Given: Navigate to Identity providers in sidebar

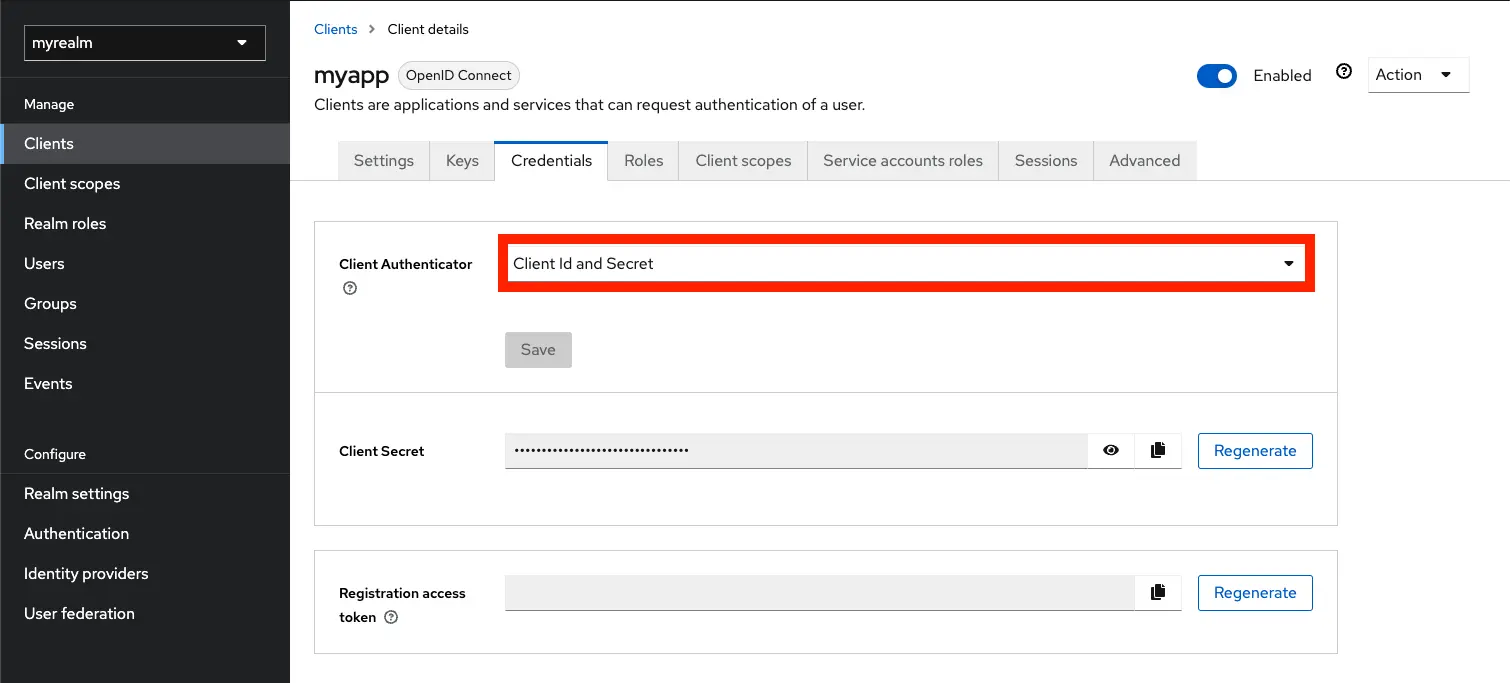Looking at the screenshot, I should (86, 573).
